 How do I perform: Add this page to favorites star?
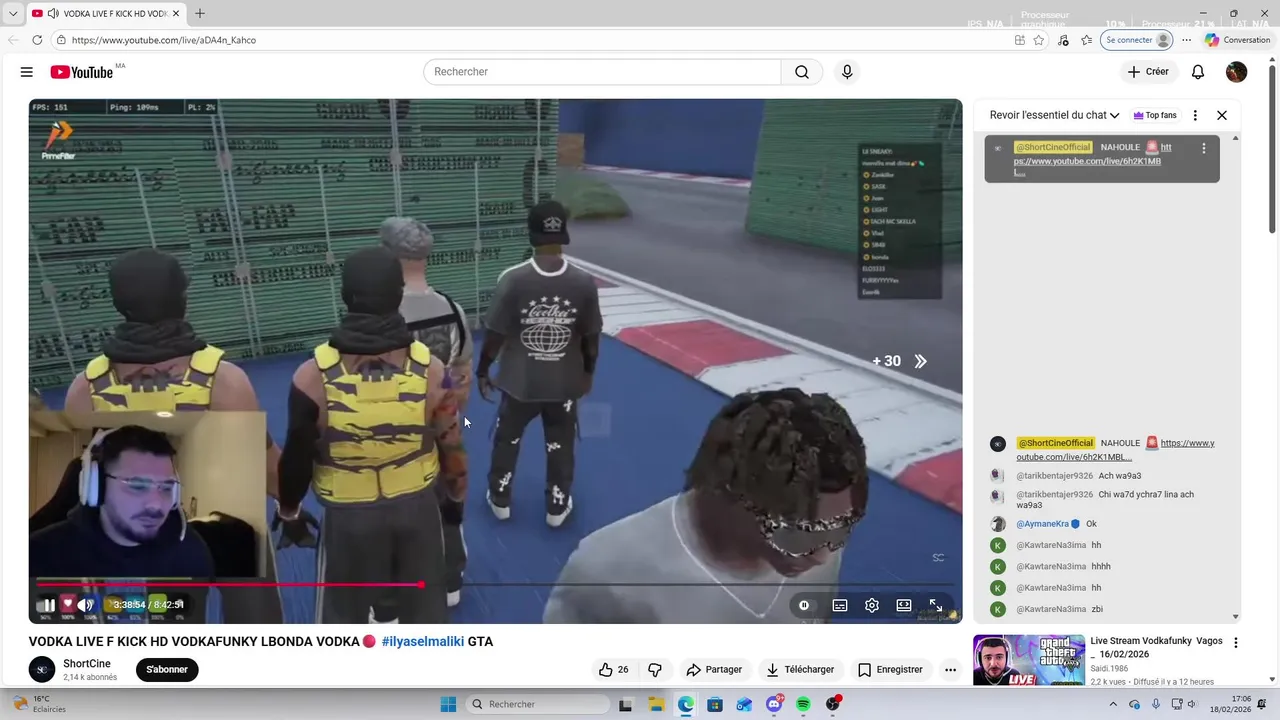1039,40
